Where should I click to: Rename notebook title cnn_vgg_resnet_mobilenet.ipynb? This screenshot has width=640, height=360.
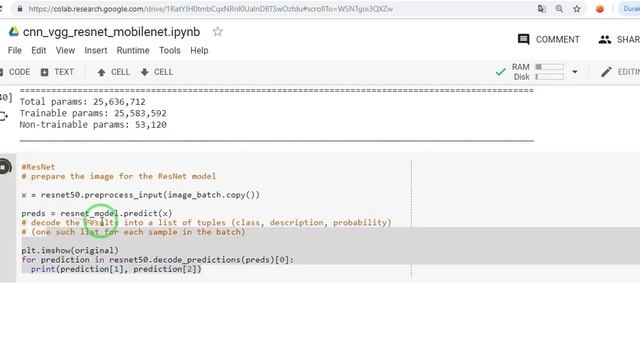pos(111,32)
